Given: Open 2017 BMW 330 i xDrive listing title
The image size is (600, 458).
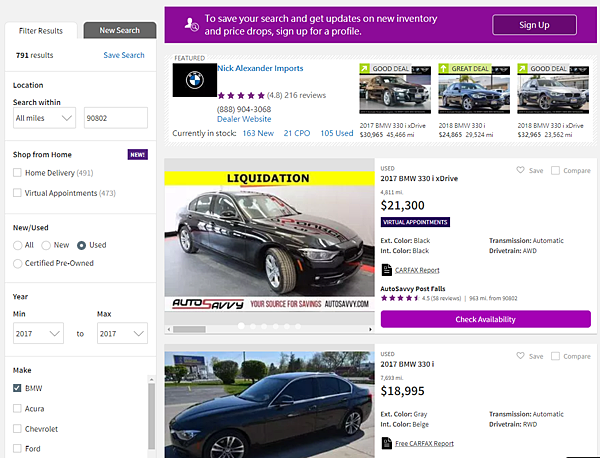Looking at the screenshot, I should [x=419, y=178].
